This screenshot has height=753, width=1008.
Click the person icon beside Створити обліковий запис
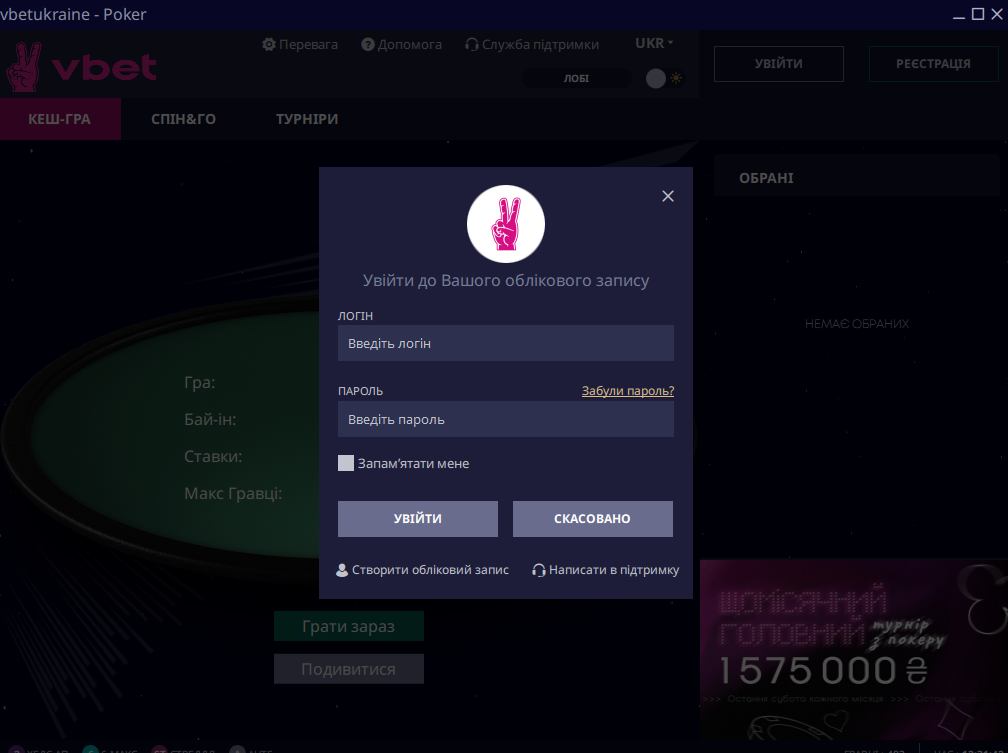tap(342, 570)
